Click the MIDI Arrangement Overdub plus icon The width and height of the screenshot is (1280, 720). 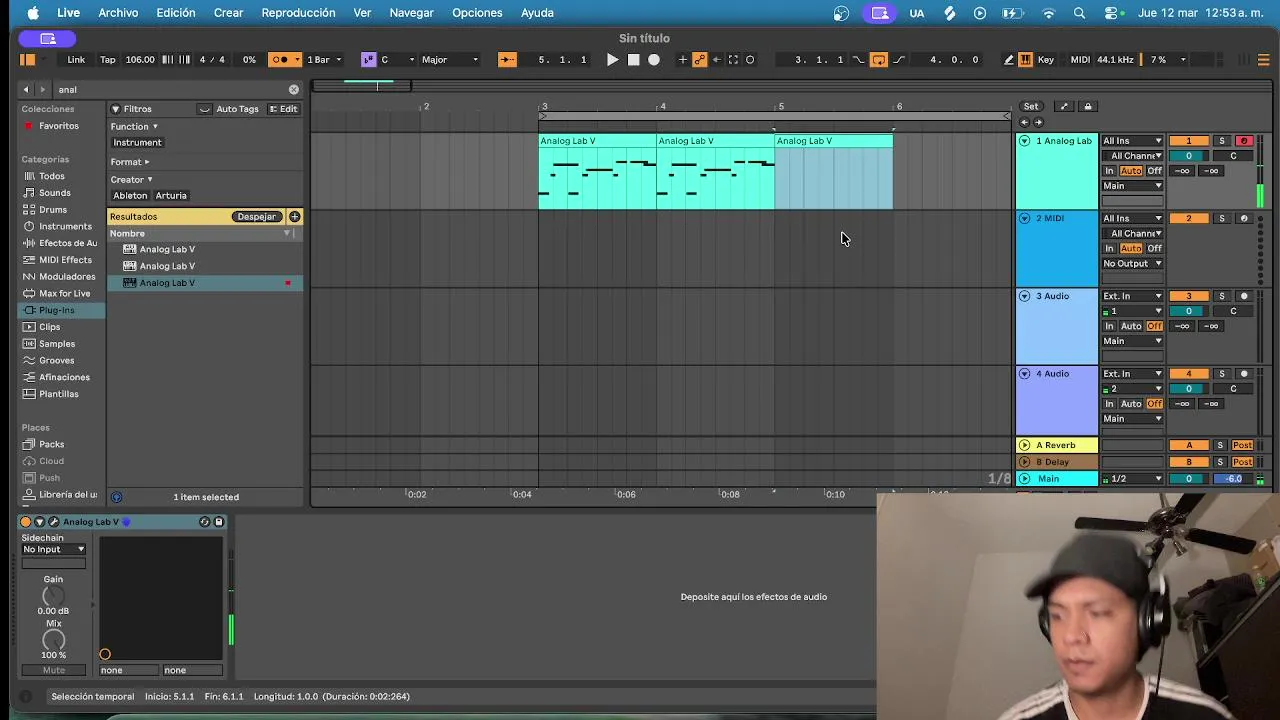(x=683, y=60)
